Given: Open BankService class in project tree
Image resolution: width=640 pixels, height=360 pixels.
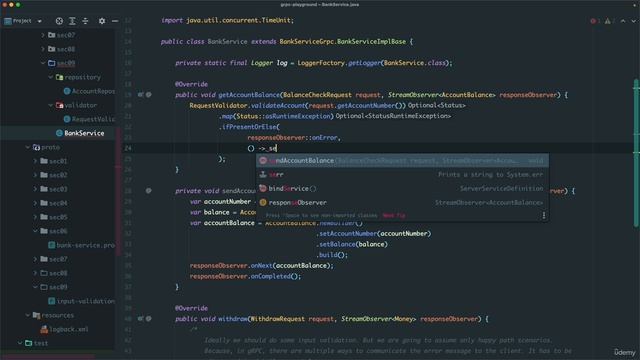Looking at the screenshot, I should coord(84,133).
